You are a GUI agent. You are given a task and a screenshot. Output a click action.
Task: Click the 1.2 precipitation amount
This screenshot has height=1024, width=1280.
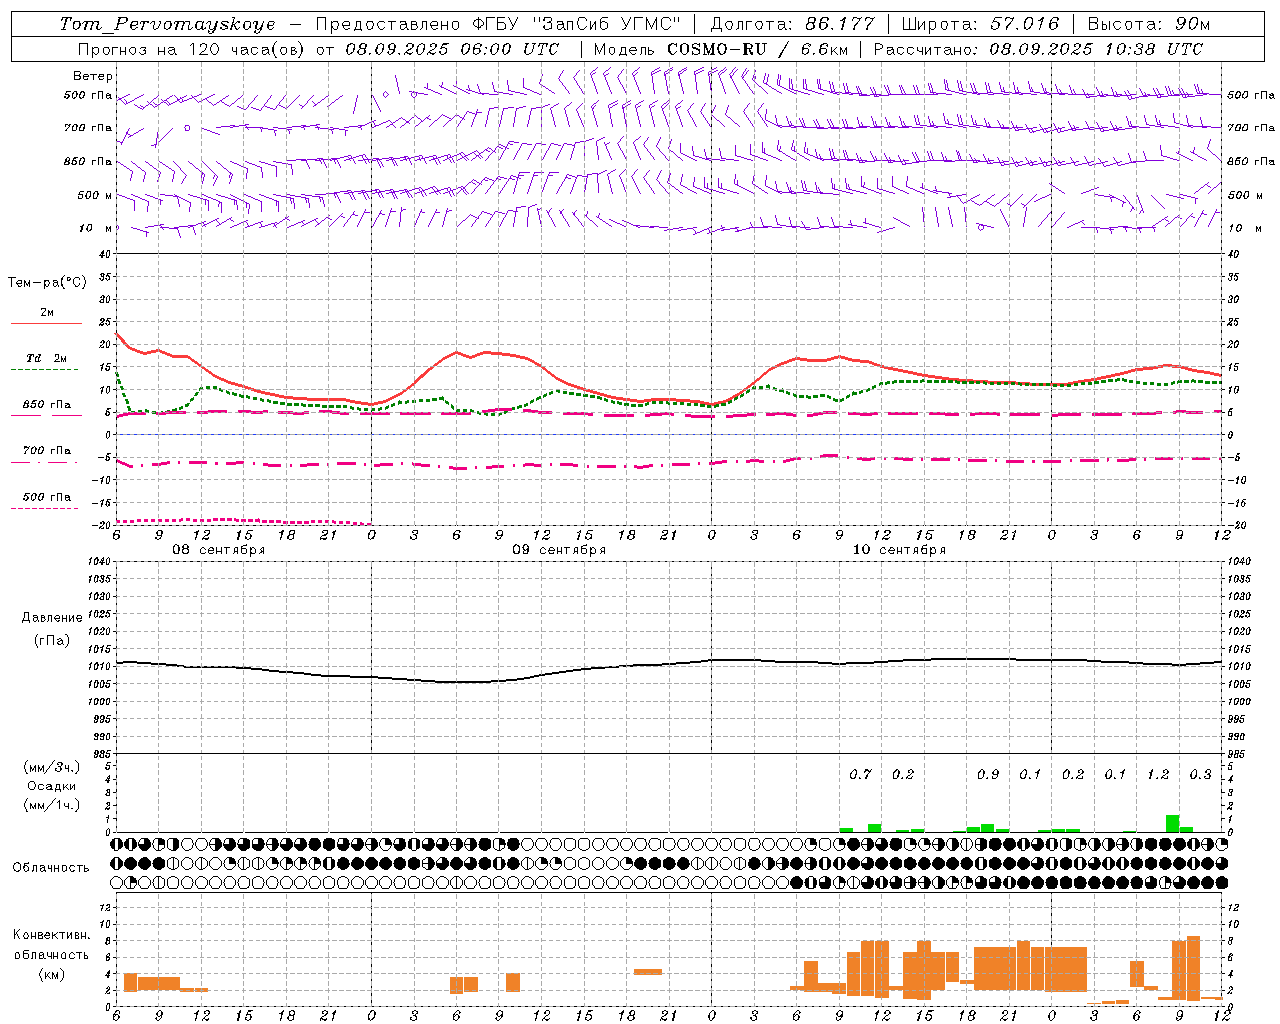coord(1158,775)
